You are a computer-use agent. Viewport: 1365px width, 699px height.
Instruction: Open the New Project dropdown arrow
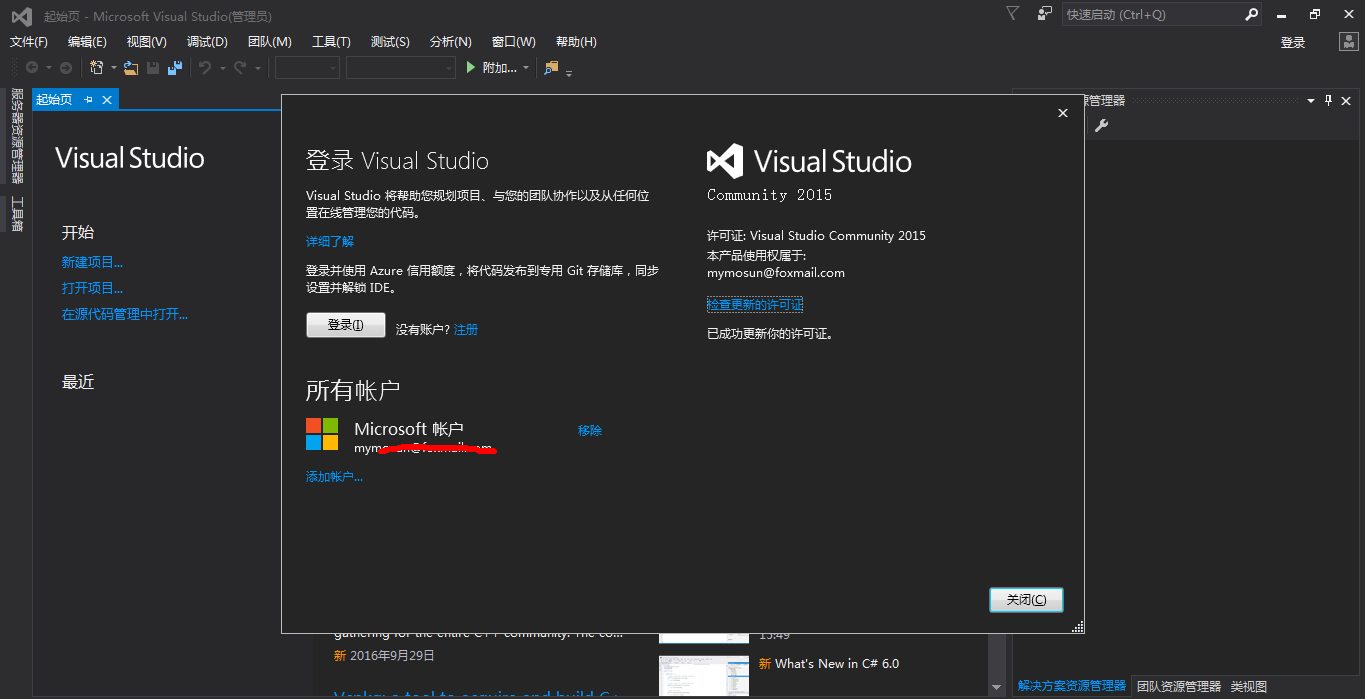tap(113, 68)
